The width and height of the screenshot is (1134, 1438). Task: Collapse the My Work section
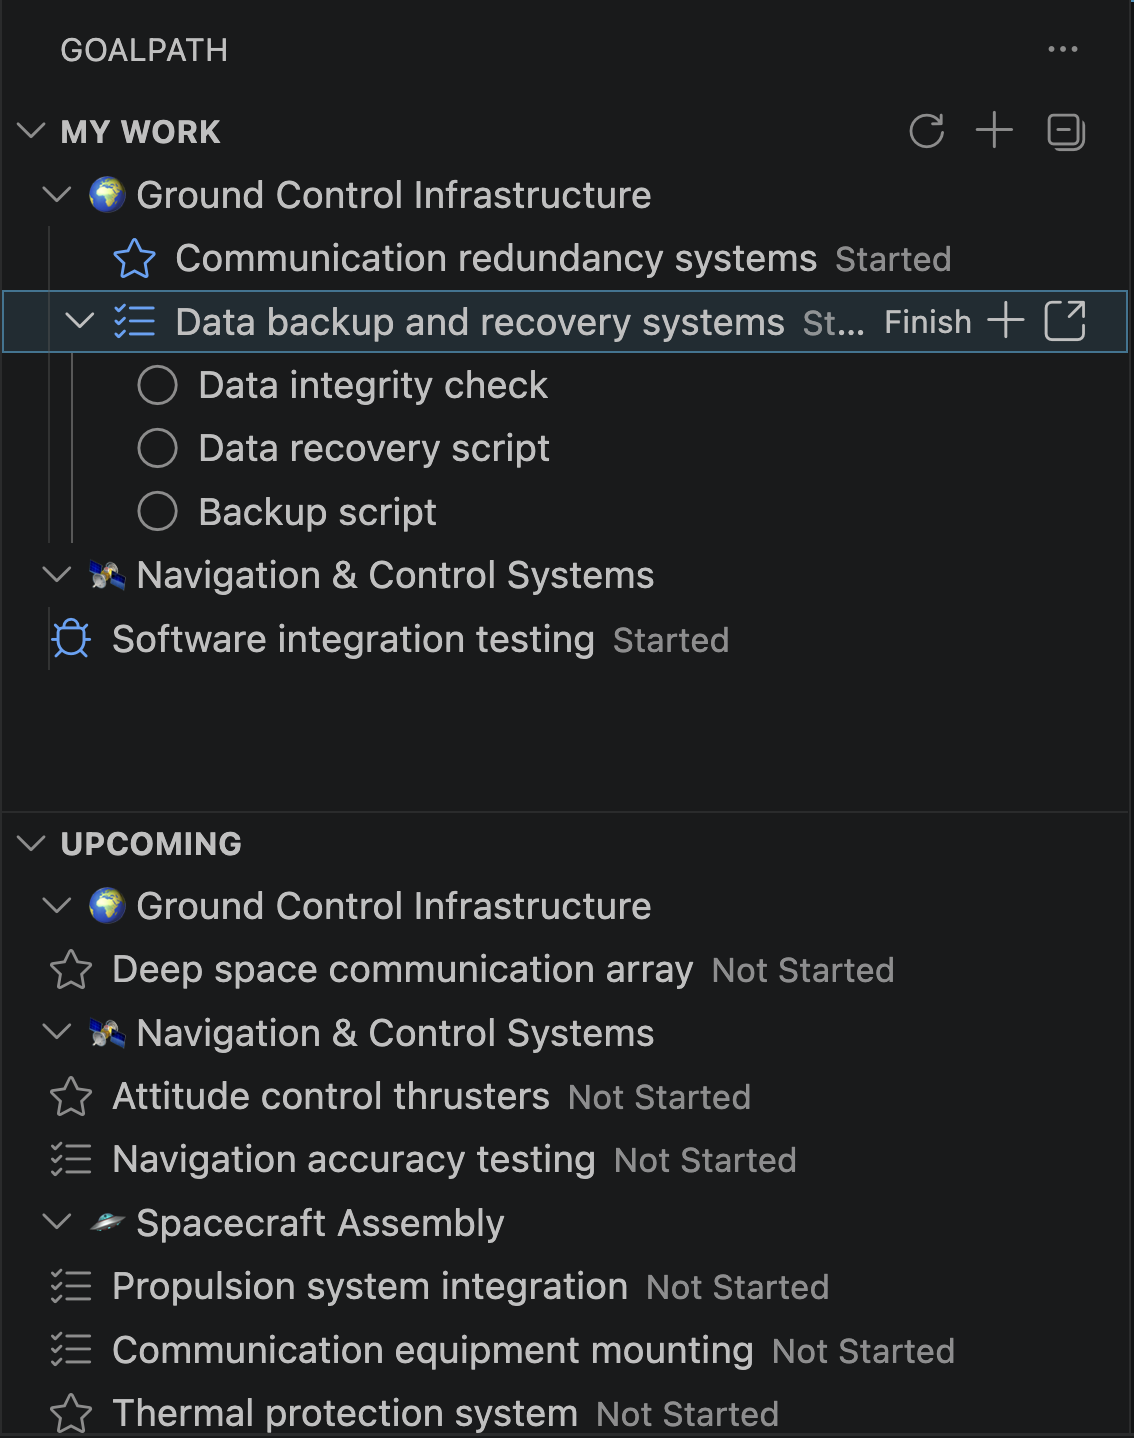pos(32,131)
